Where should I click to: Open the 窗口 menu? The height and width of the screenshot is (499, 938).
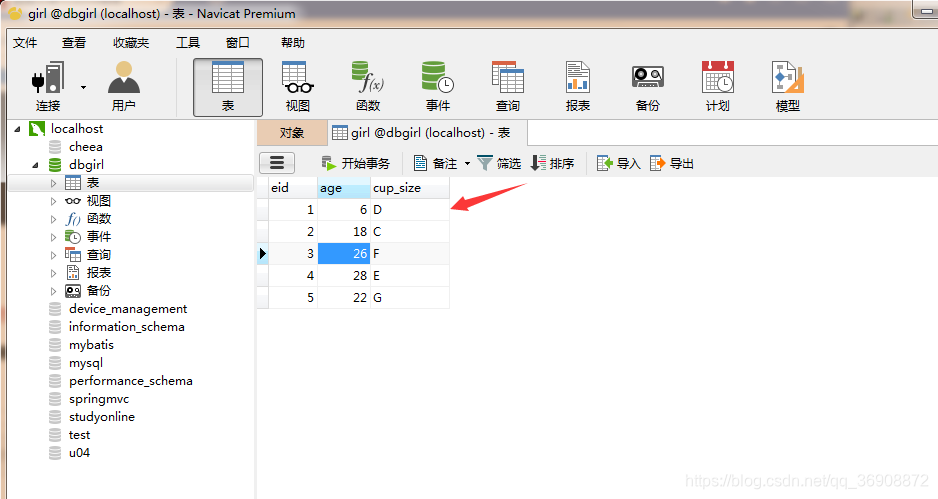click(x=237, y=42)
